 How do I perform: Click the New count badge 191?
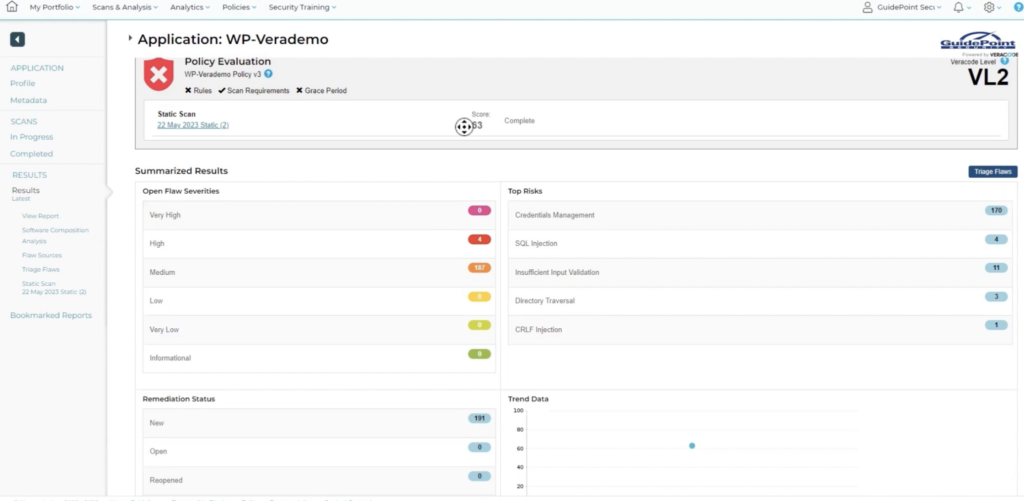click(x=479, y=419)
